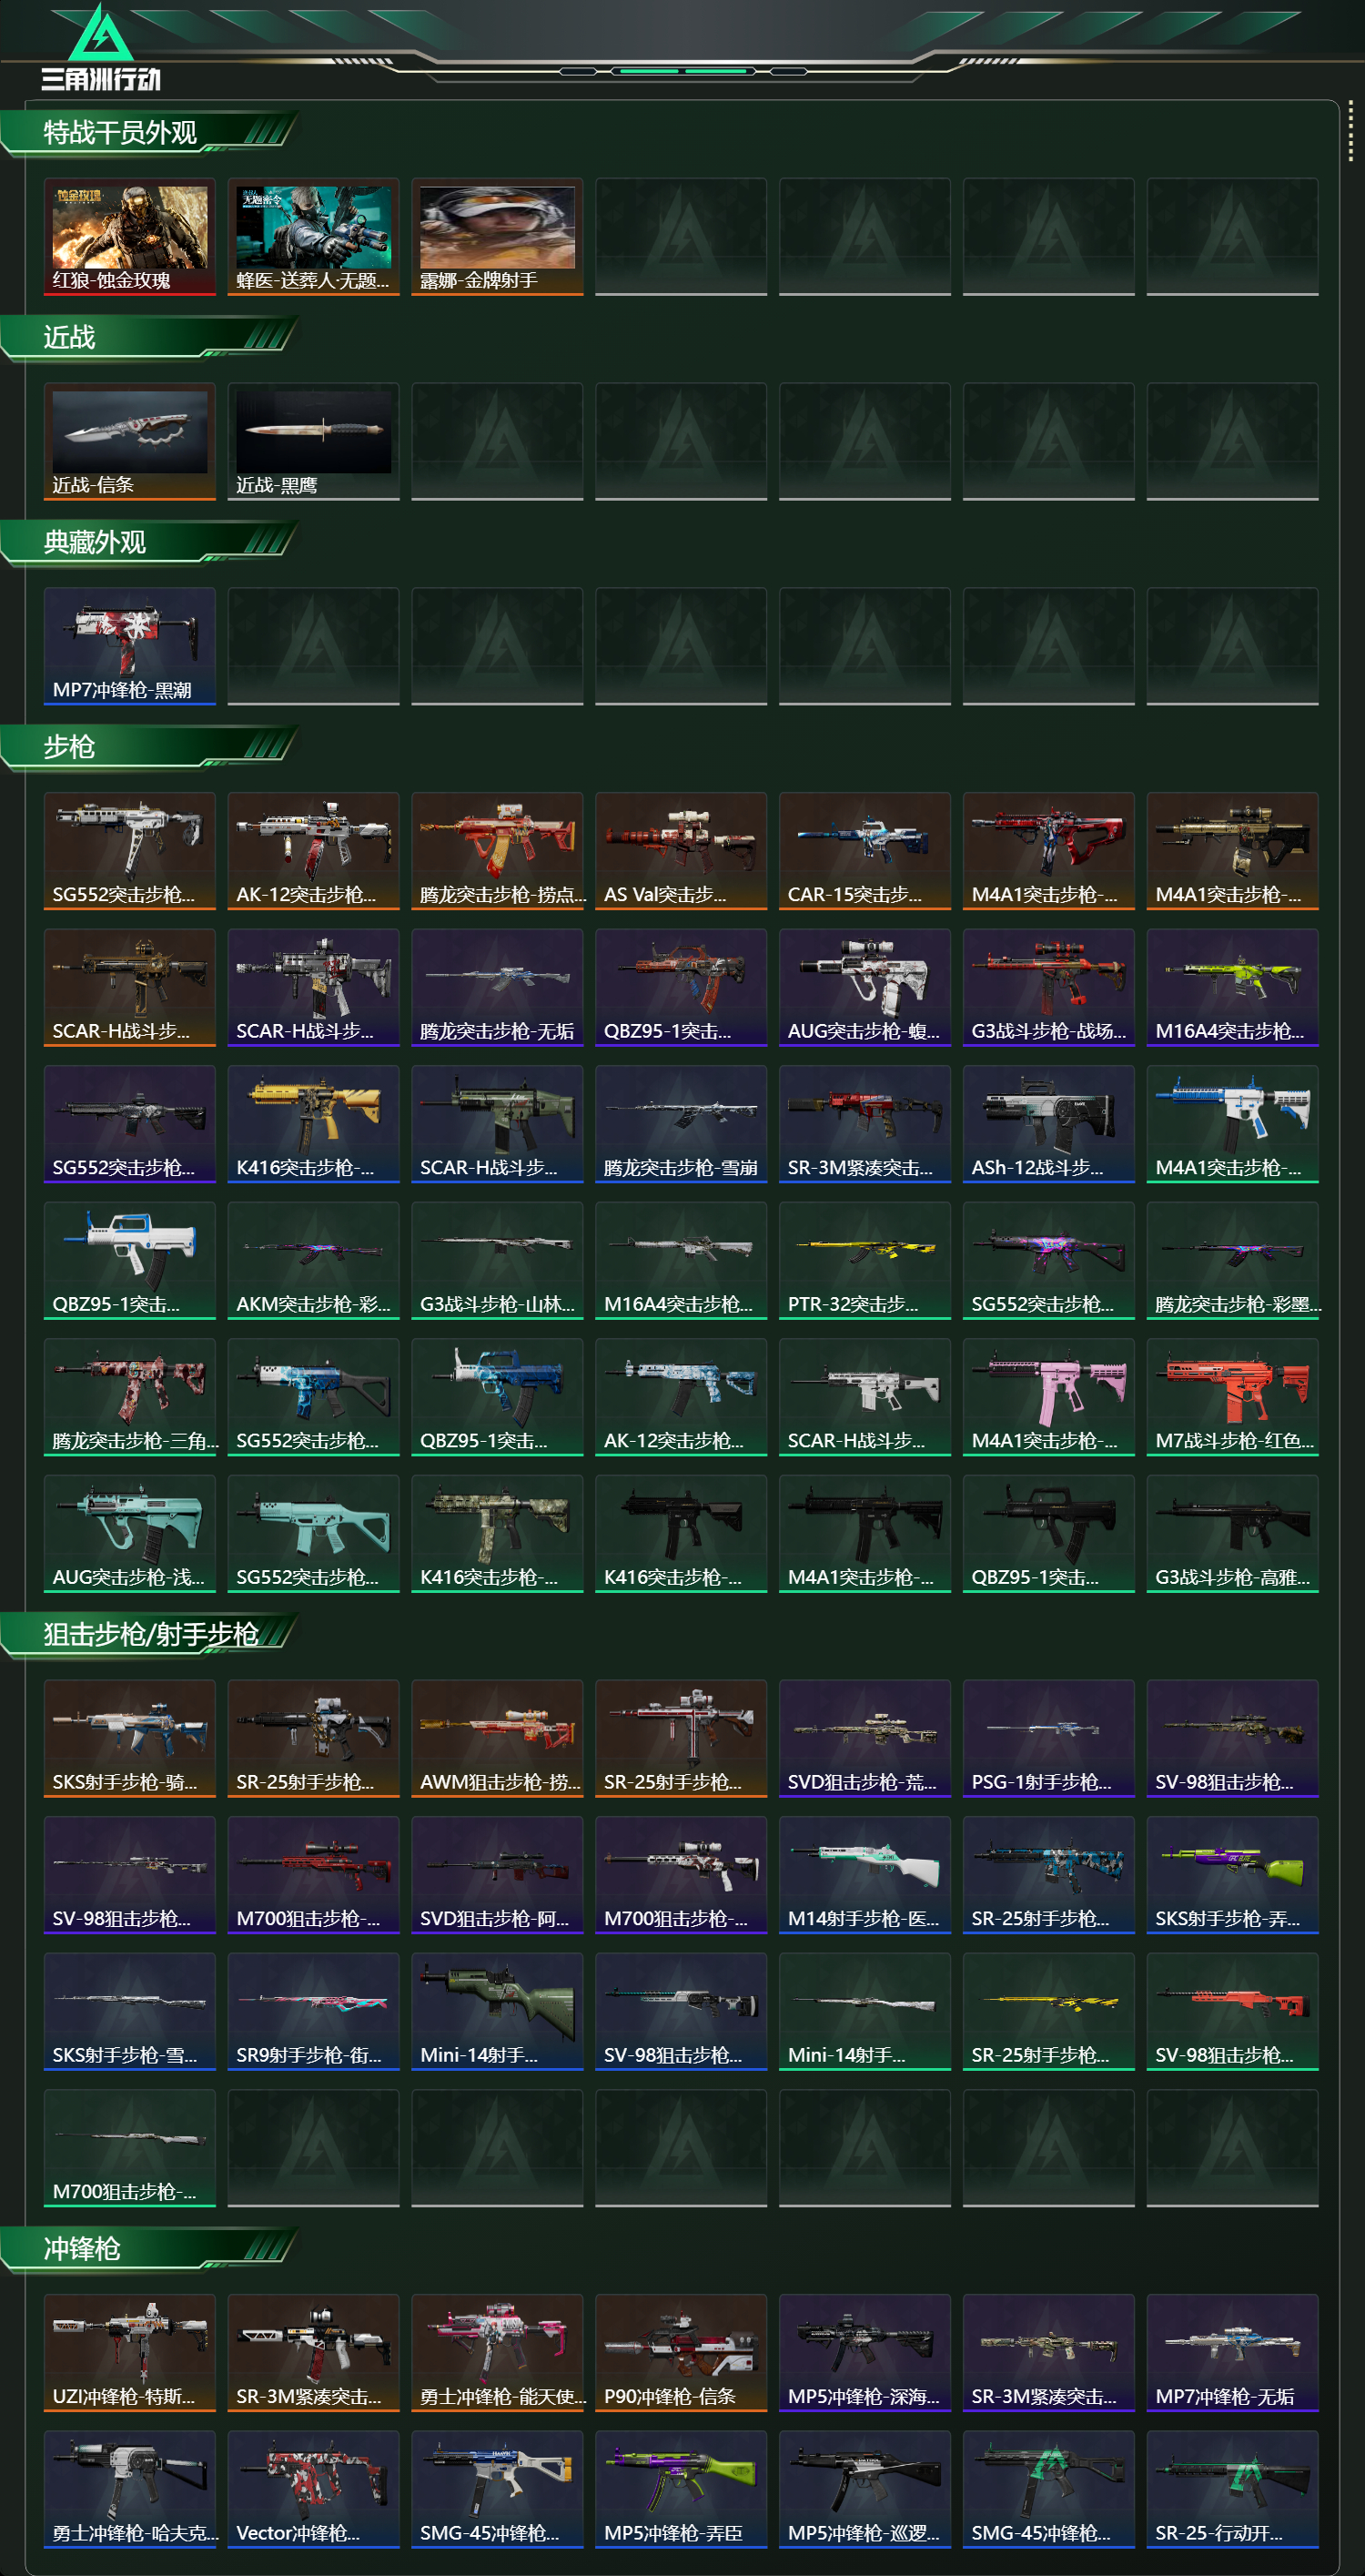Choose the 近战-黑鹰 dagger
1365x2576 pixels.
(x=313, y=442)
